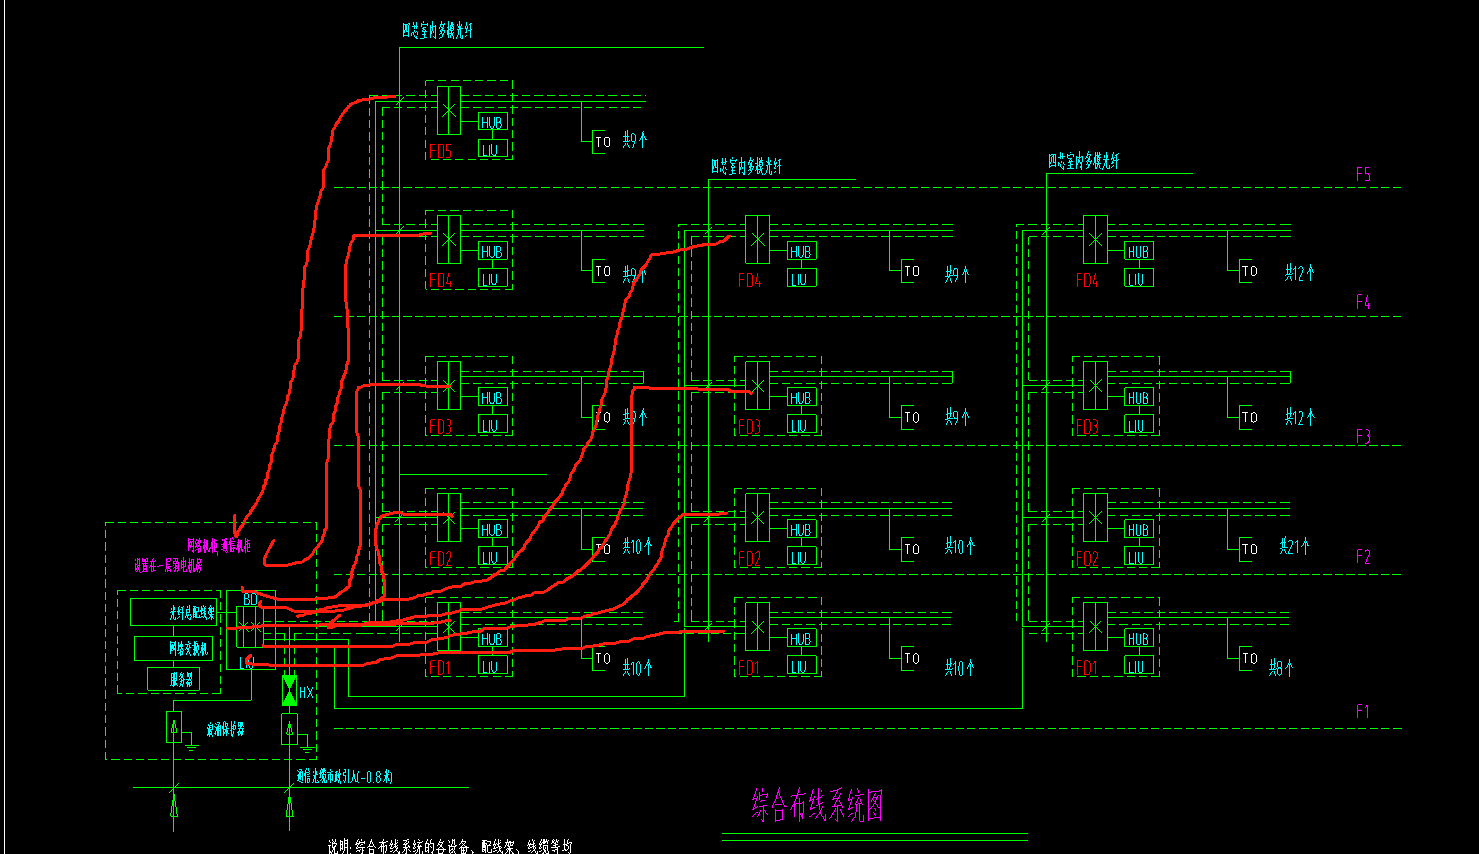Click the HUB box in the 共8个 row

pos(1138,639)
